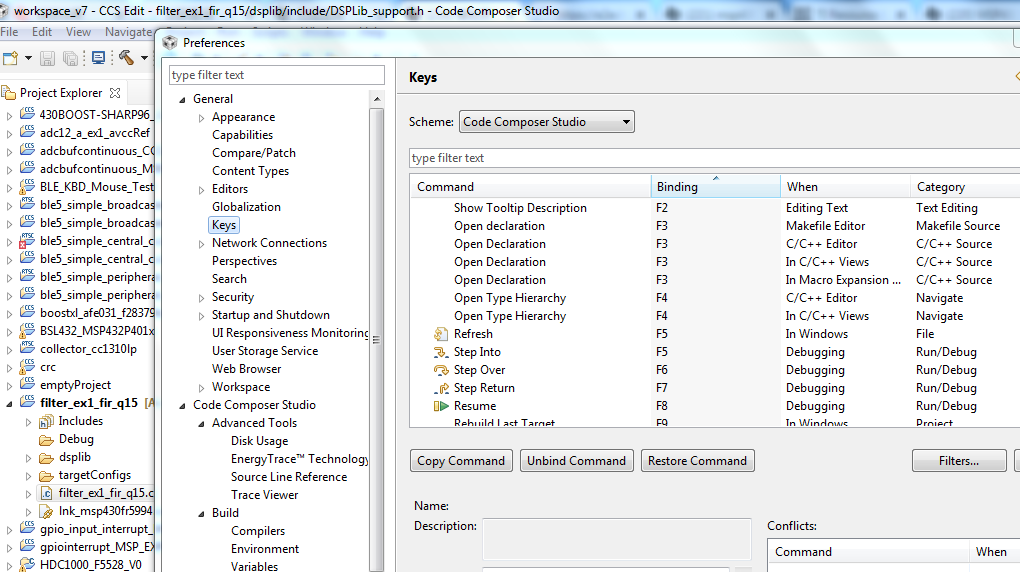Click the filter_ex1_fir_q15 project icon
The width and height of the screenshot is (1020, 572).
(x=27, y=402)
